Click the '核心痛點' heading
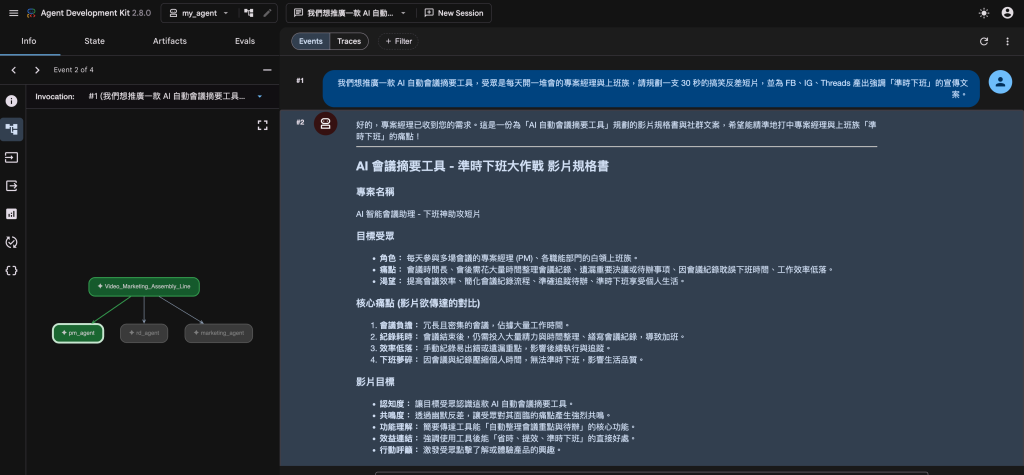The height and width of the screenshot is (475, 1024). tap(418, 303)
